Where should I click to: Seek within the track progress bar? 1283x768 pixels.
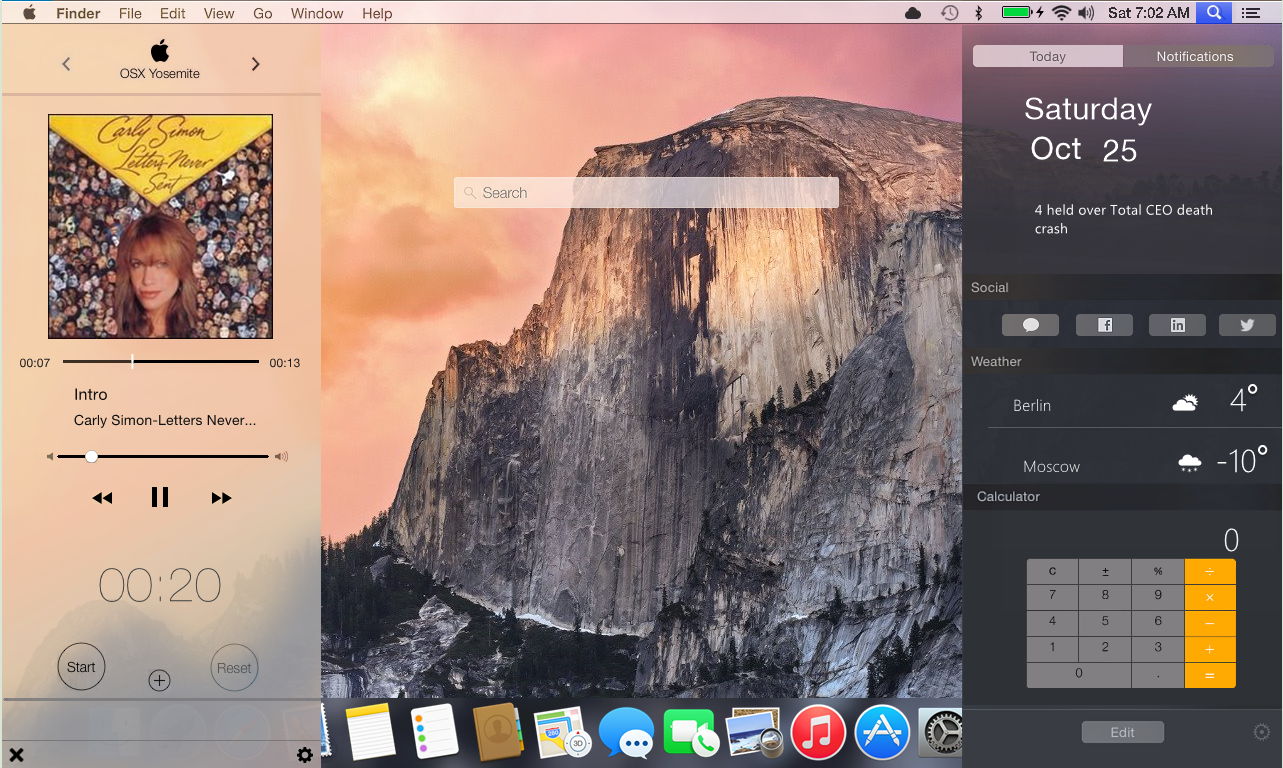[161, 361]
